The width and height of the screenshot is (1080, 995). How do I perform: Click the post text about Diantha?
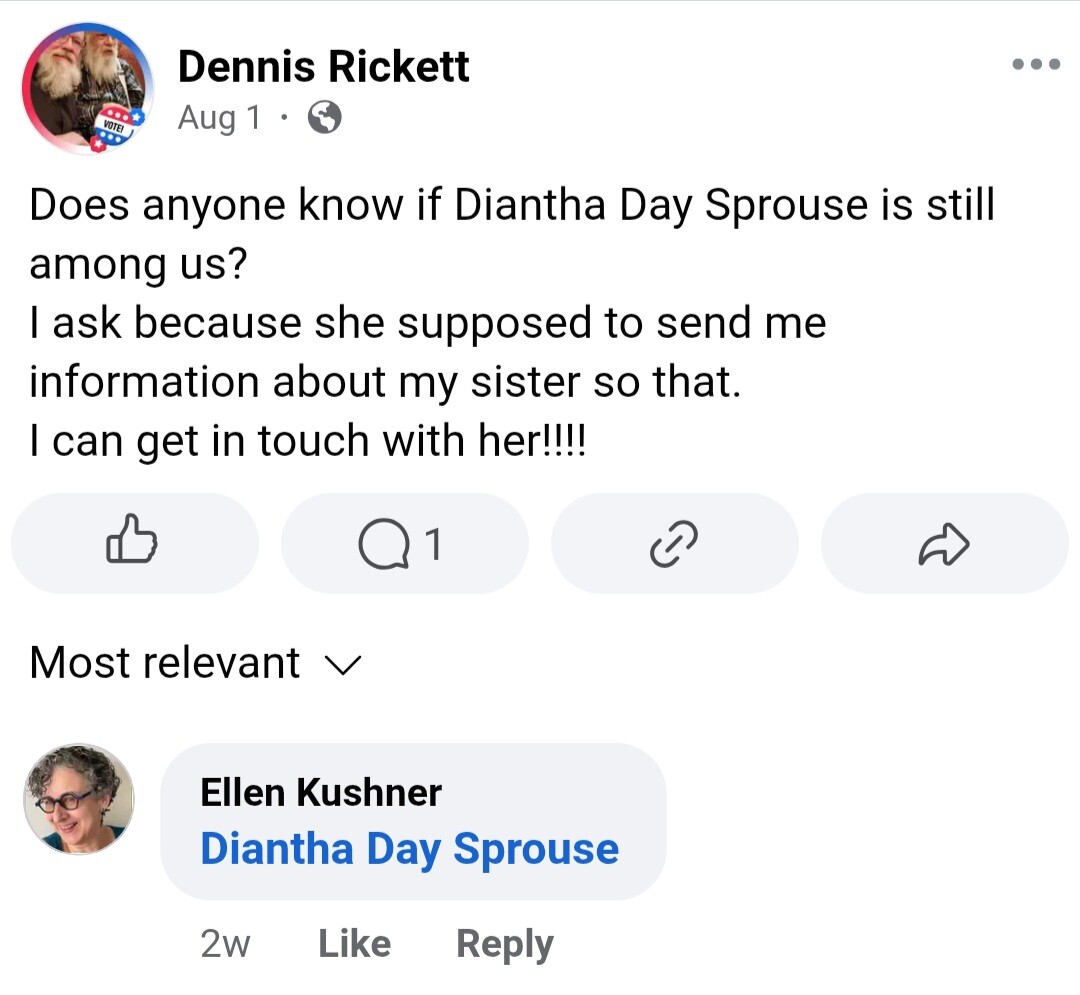(x=512, y=322)
